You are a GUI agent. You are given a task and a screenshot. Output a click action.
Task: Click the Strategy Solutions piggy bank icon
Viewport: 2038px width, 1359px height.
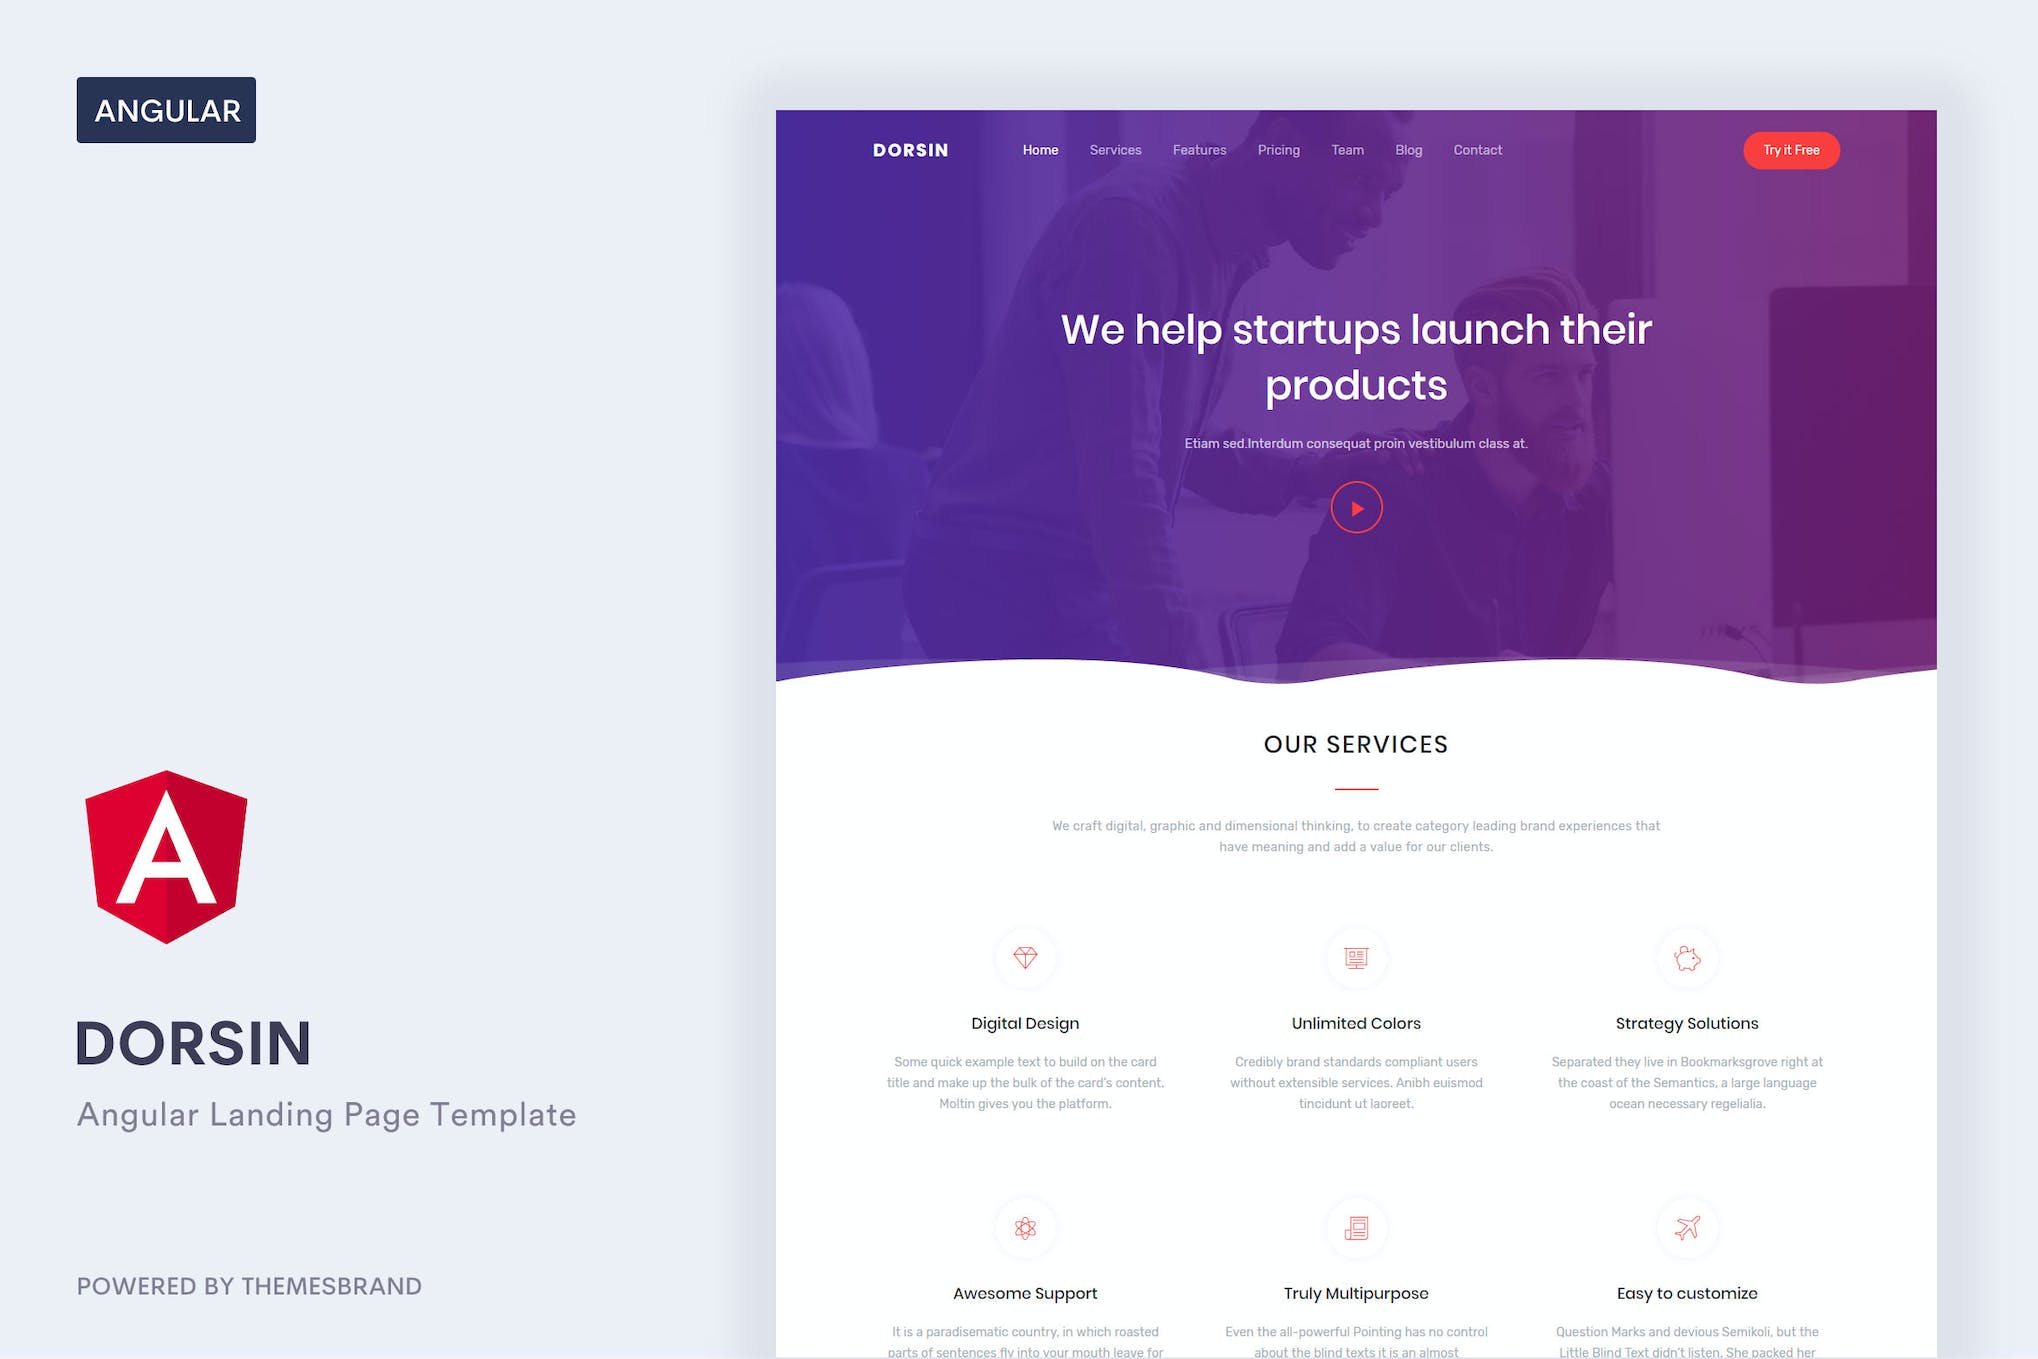click(1686, 957)
